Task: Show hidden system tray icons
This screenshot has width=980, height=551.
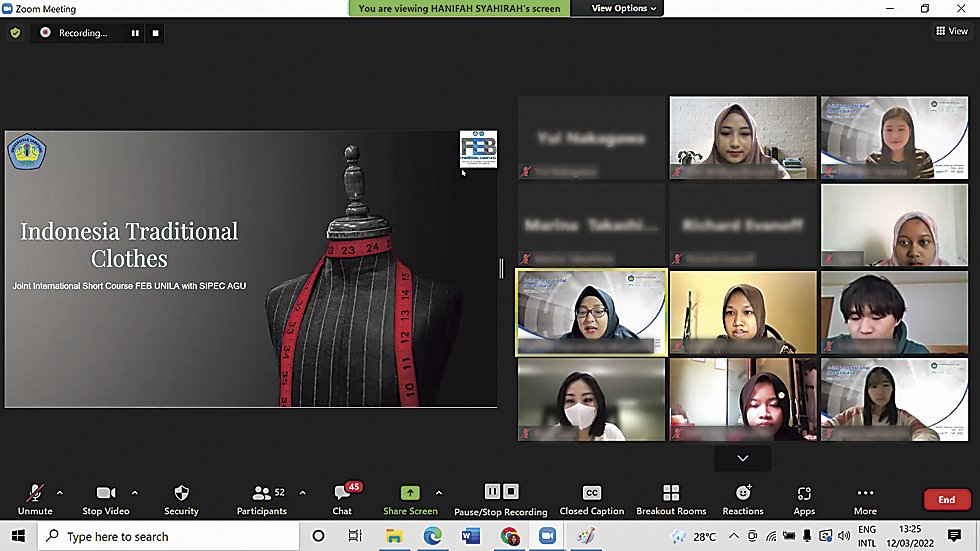Action: click(x=734, y=536)
